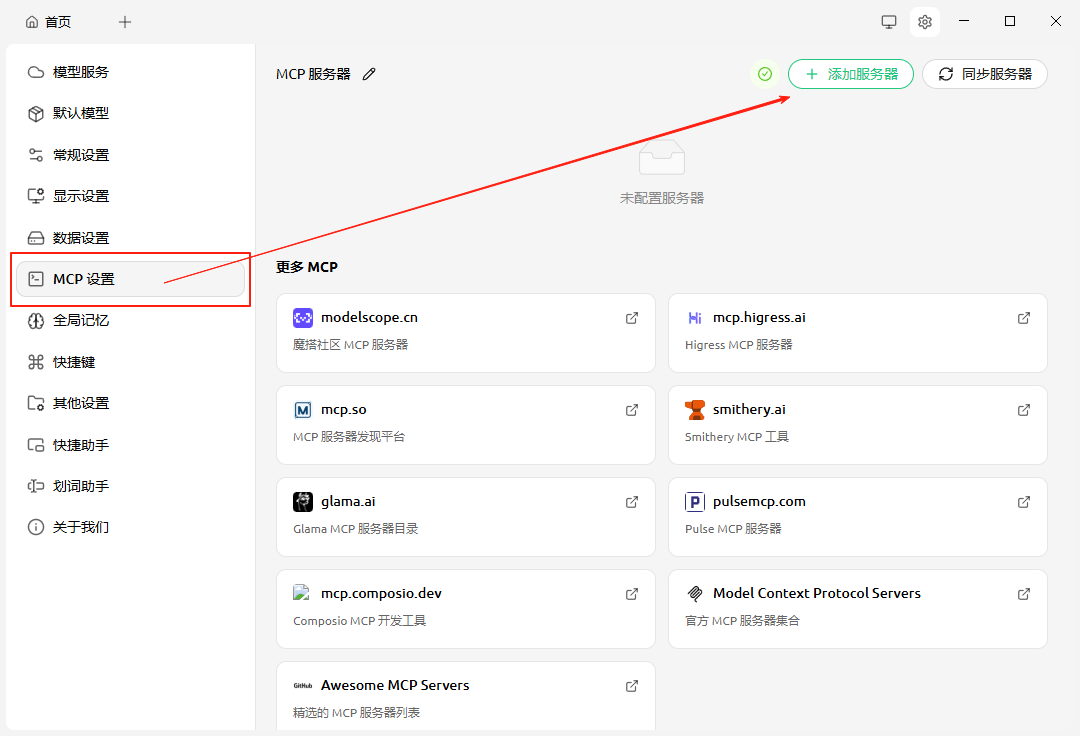Select MCP 设置 menu item
The image size is (1080, 736).
point(130,279)
